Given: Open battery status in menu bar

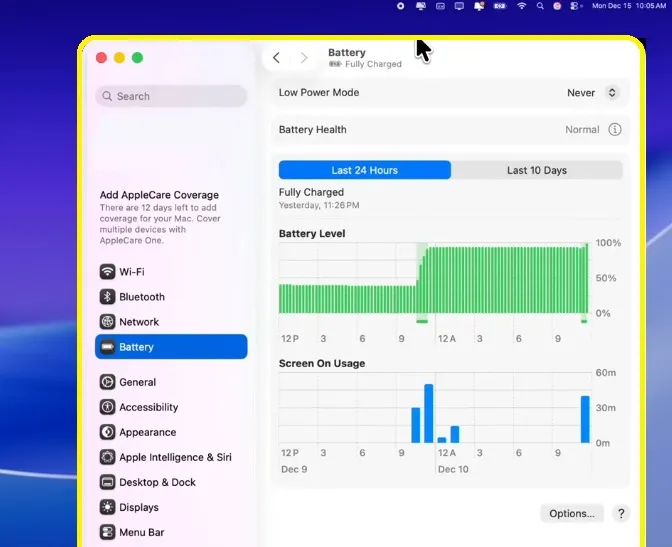Looking at the screenshot, I should [500, 6].
